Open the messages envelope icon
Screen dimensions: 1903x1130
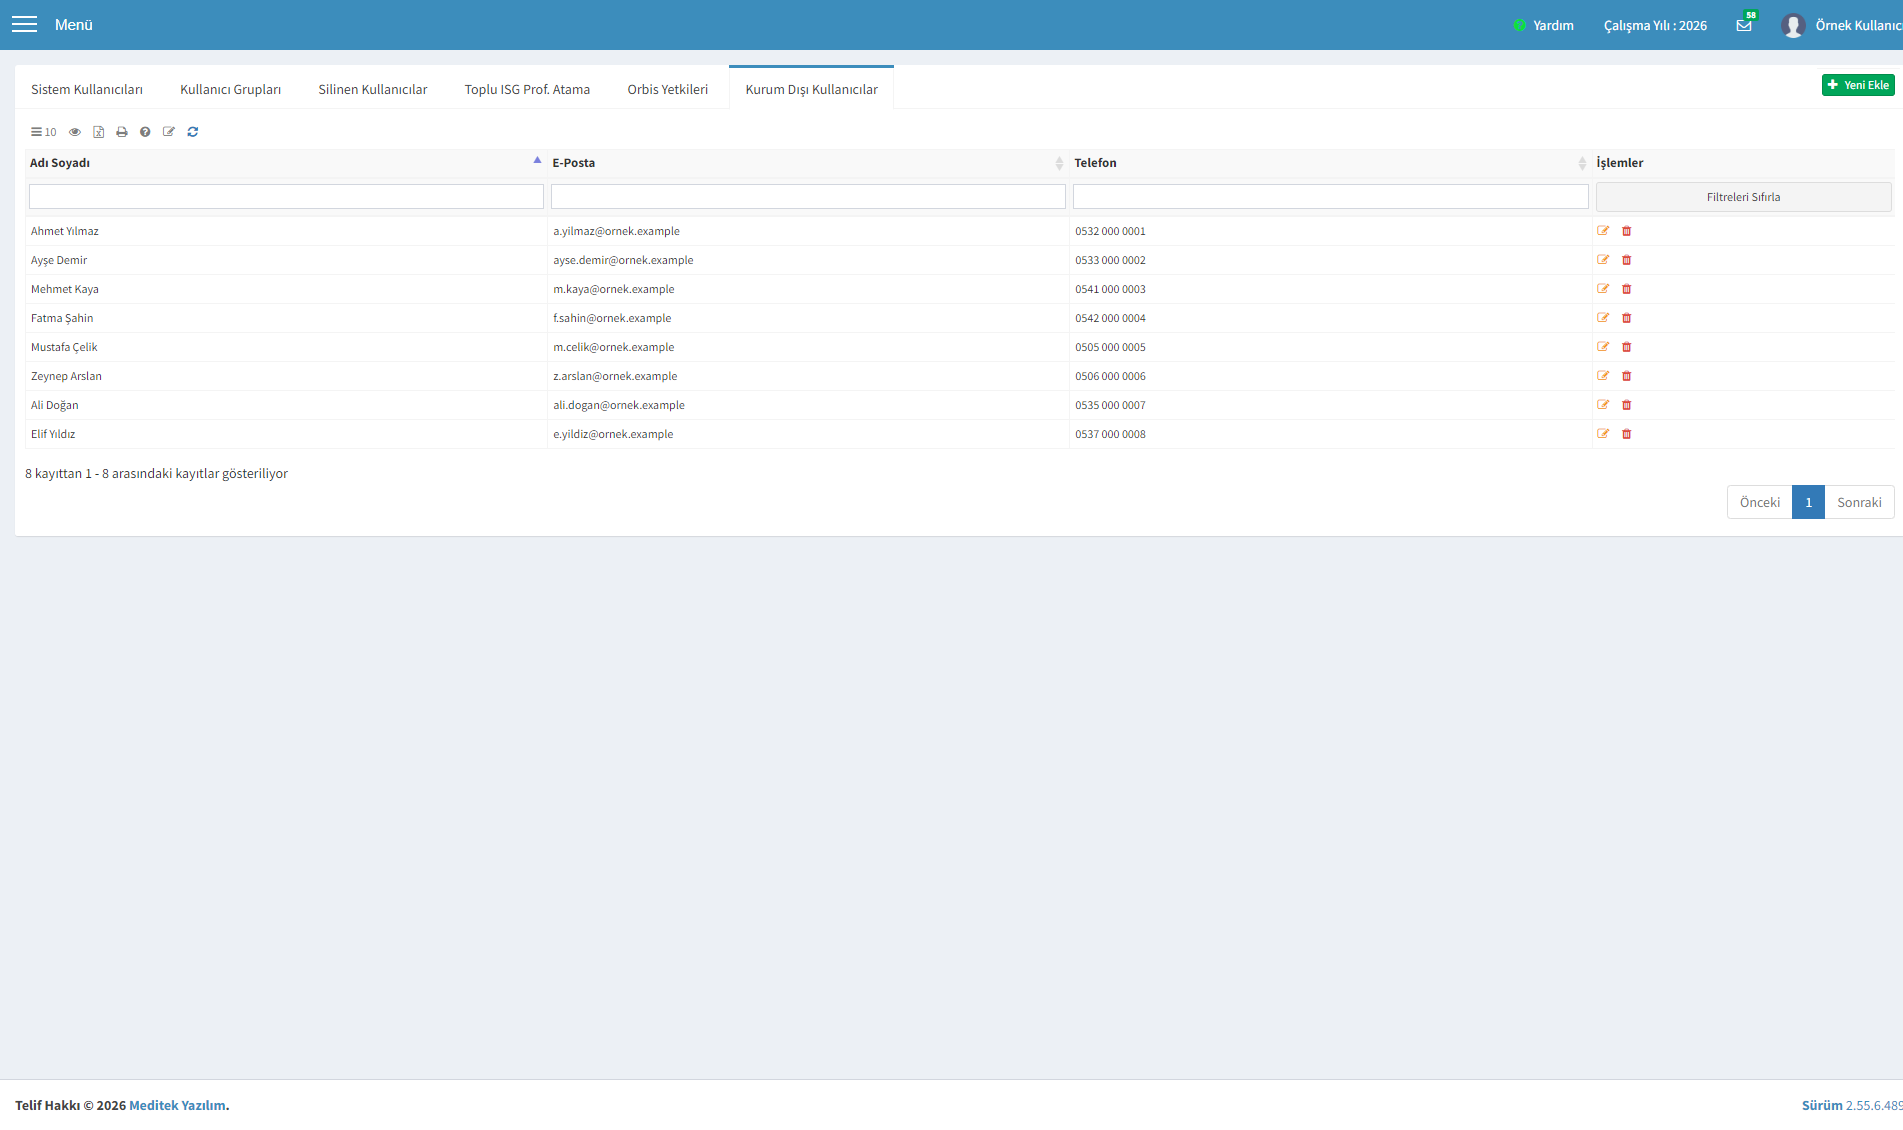[1744, 26]
